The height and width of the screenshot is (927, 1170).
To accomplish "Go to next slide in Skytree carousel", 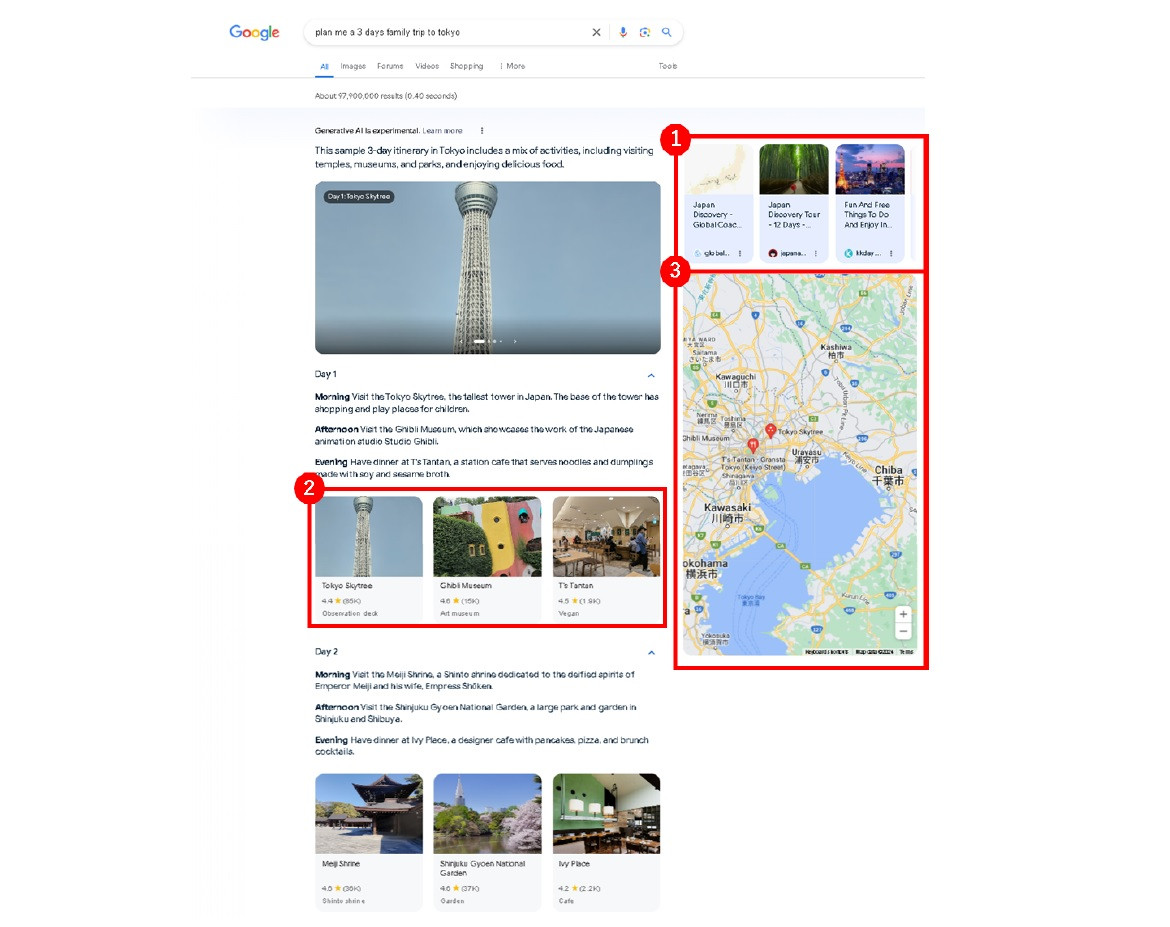I will 515,341.
